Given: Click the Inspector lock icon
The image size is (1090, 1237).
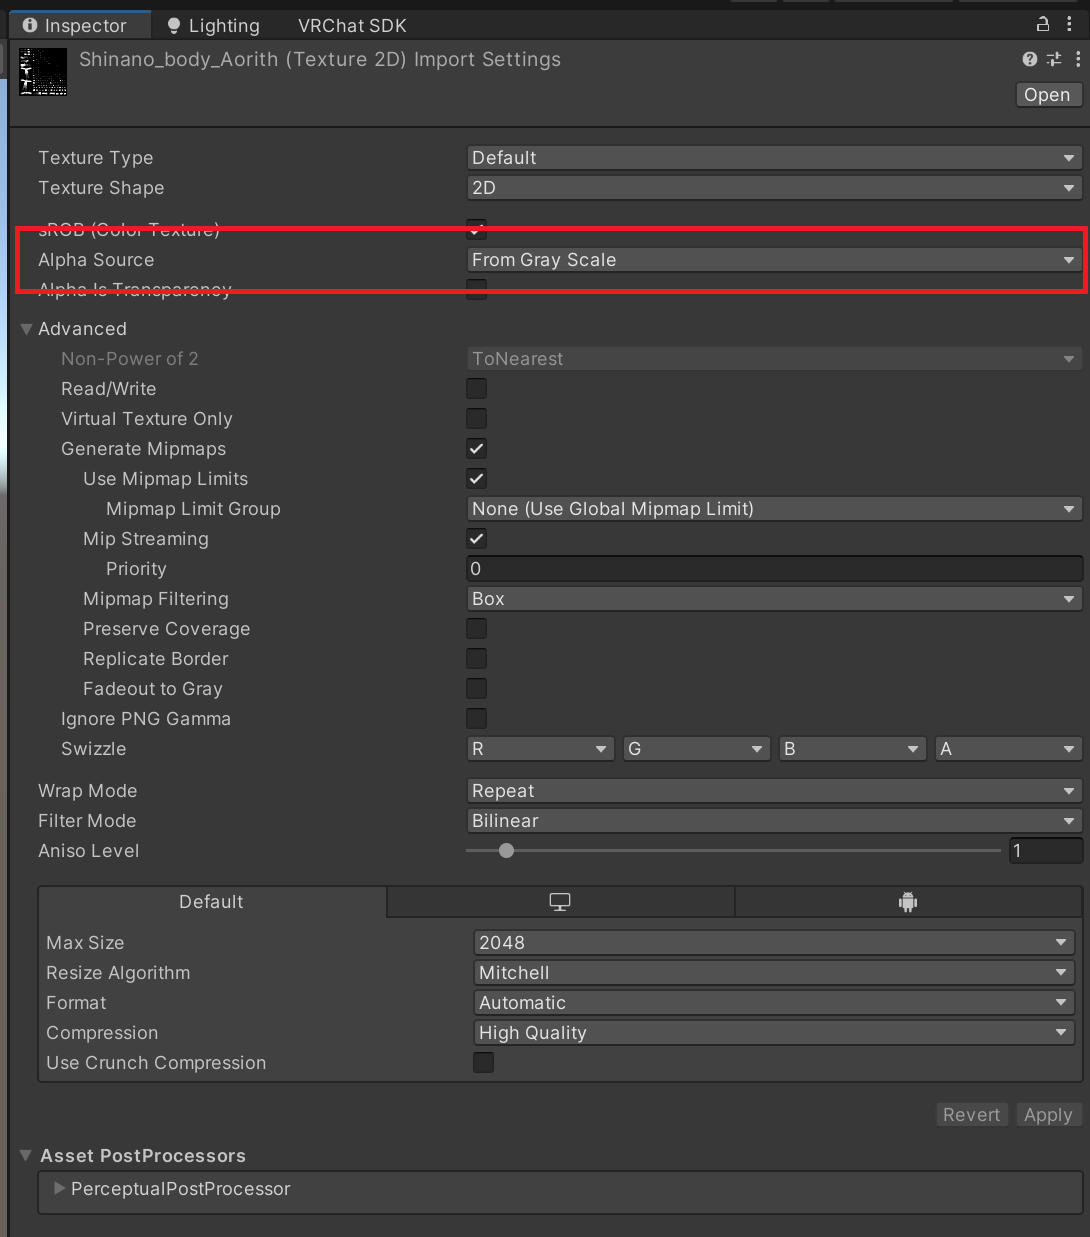Looking at the screenshot, I should coord(1042,25).
